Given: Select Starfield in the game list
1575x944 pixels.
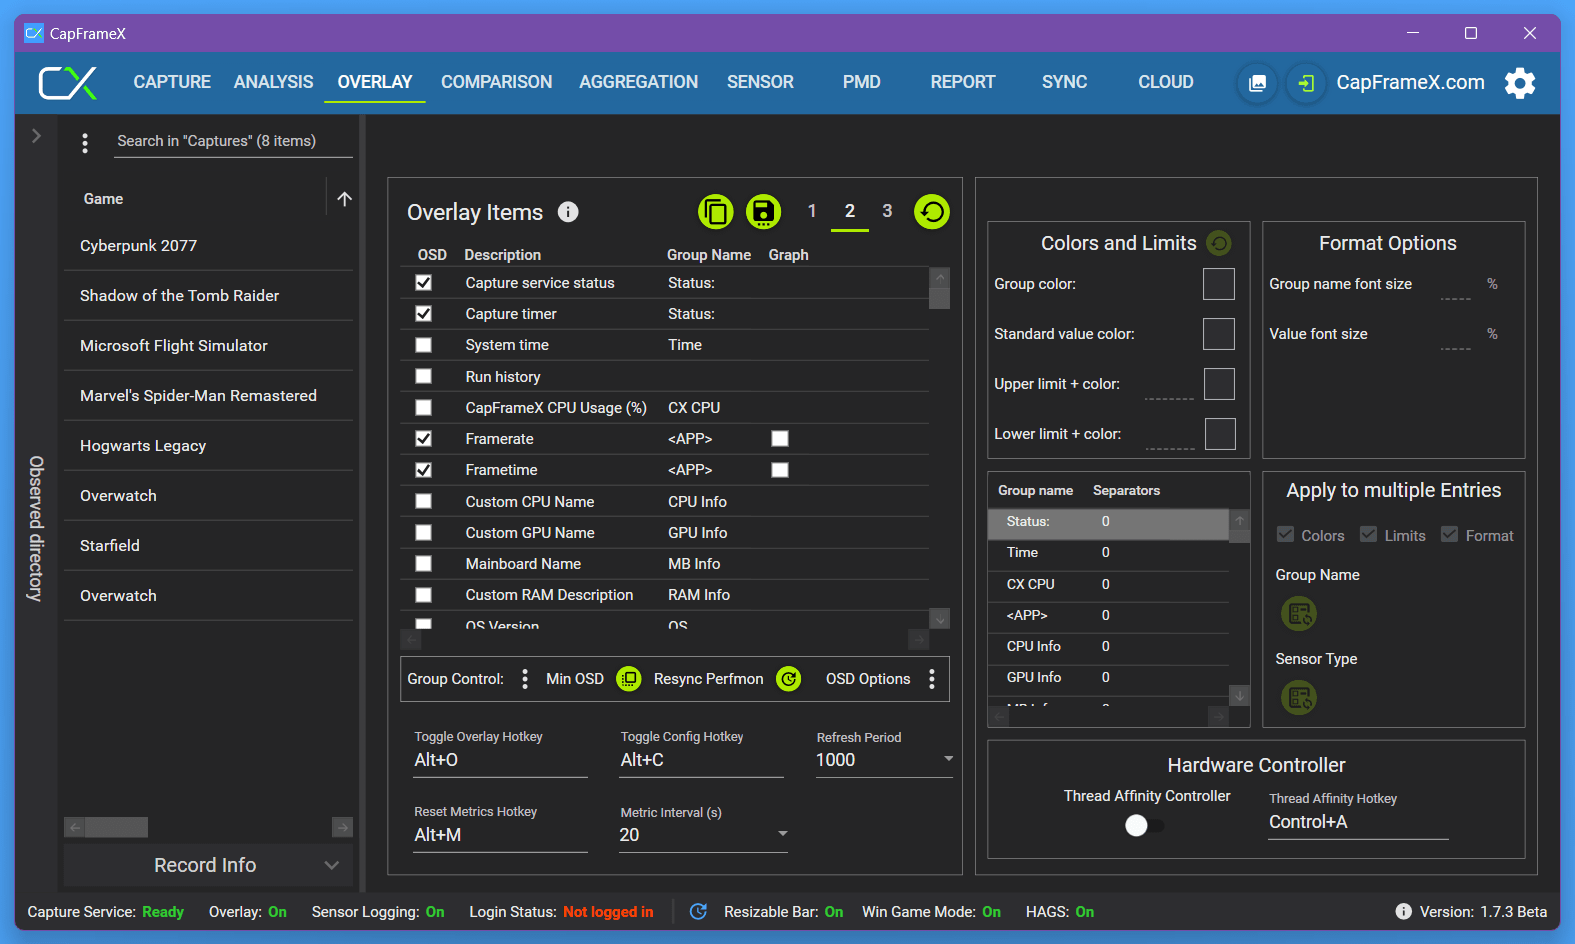Looking at the screenshot, I should (x=208, y=546).
